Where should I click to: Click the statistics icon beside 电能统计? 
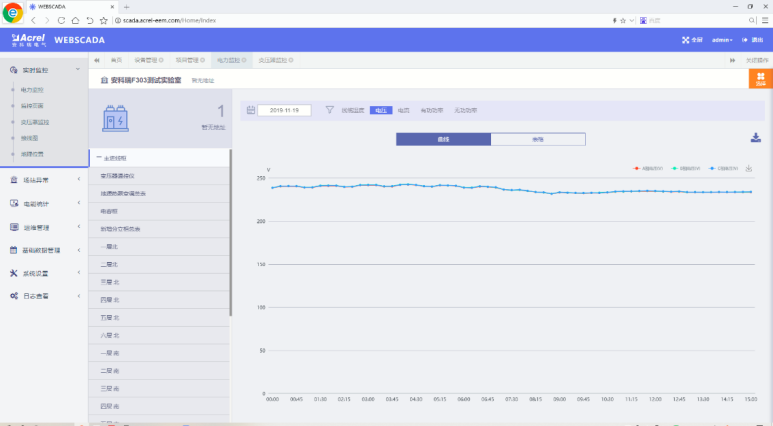tap(14, 203)
